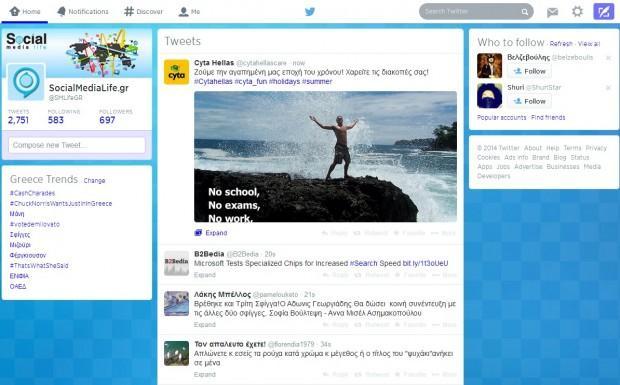Open direct messages envelope icon
The height and width of the screenshot is (385, 620).
point(552,12)
